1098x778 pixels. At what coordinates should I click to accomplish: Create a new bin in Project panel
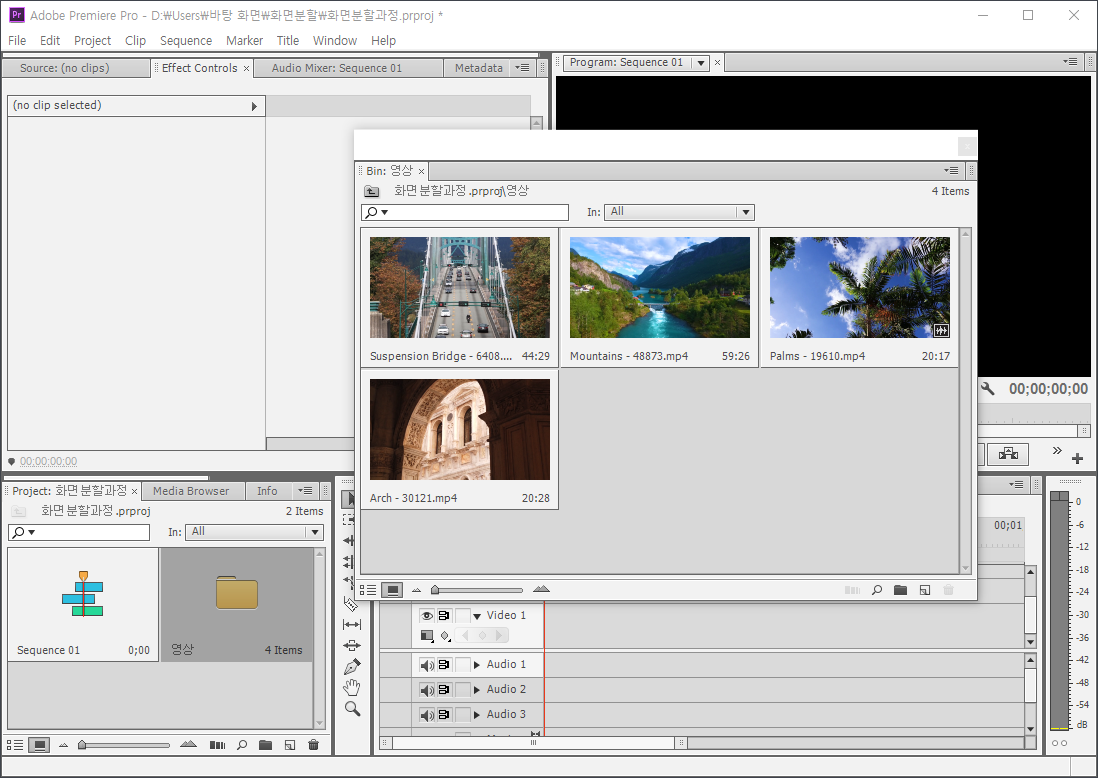tap(265, 745)
